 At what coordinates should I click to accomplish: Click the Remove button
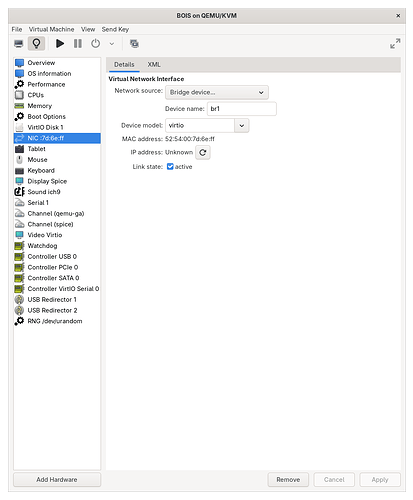[288, 480]
